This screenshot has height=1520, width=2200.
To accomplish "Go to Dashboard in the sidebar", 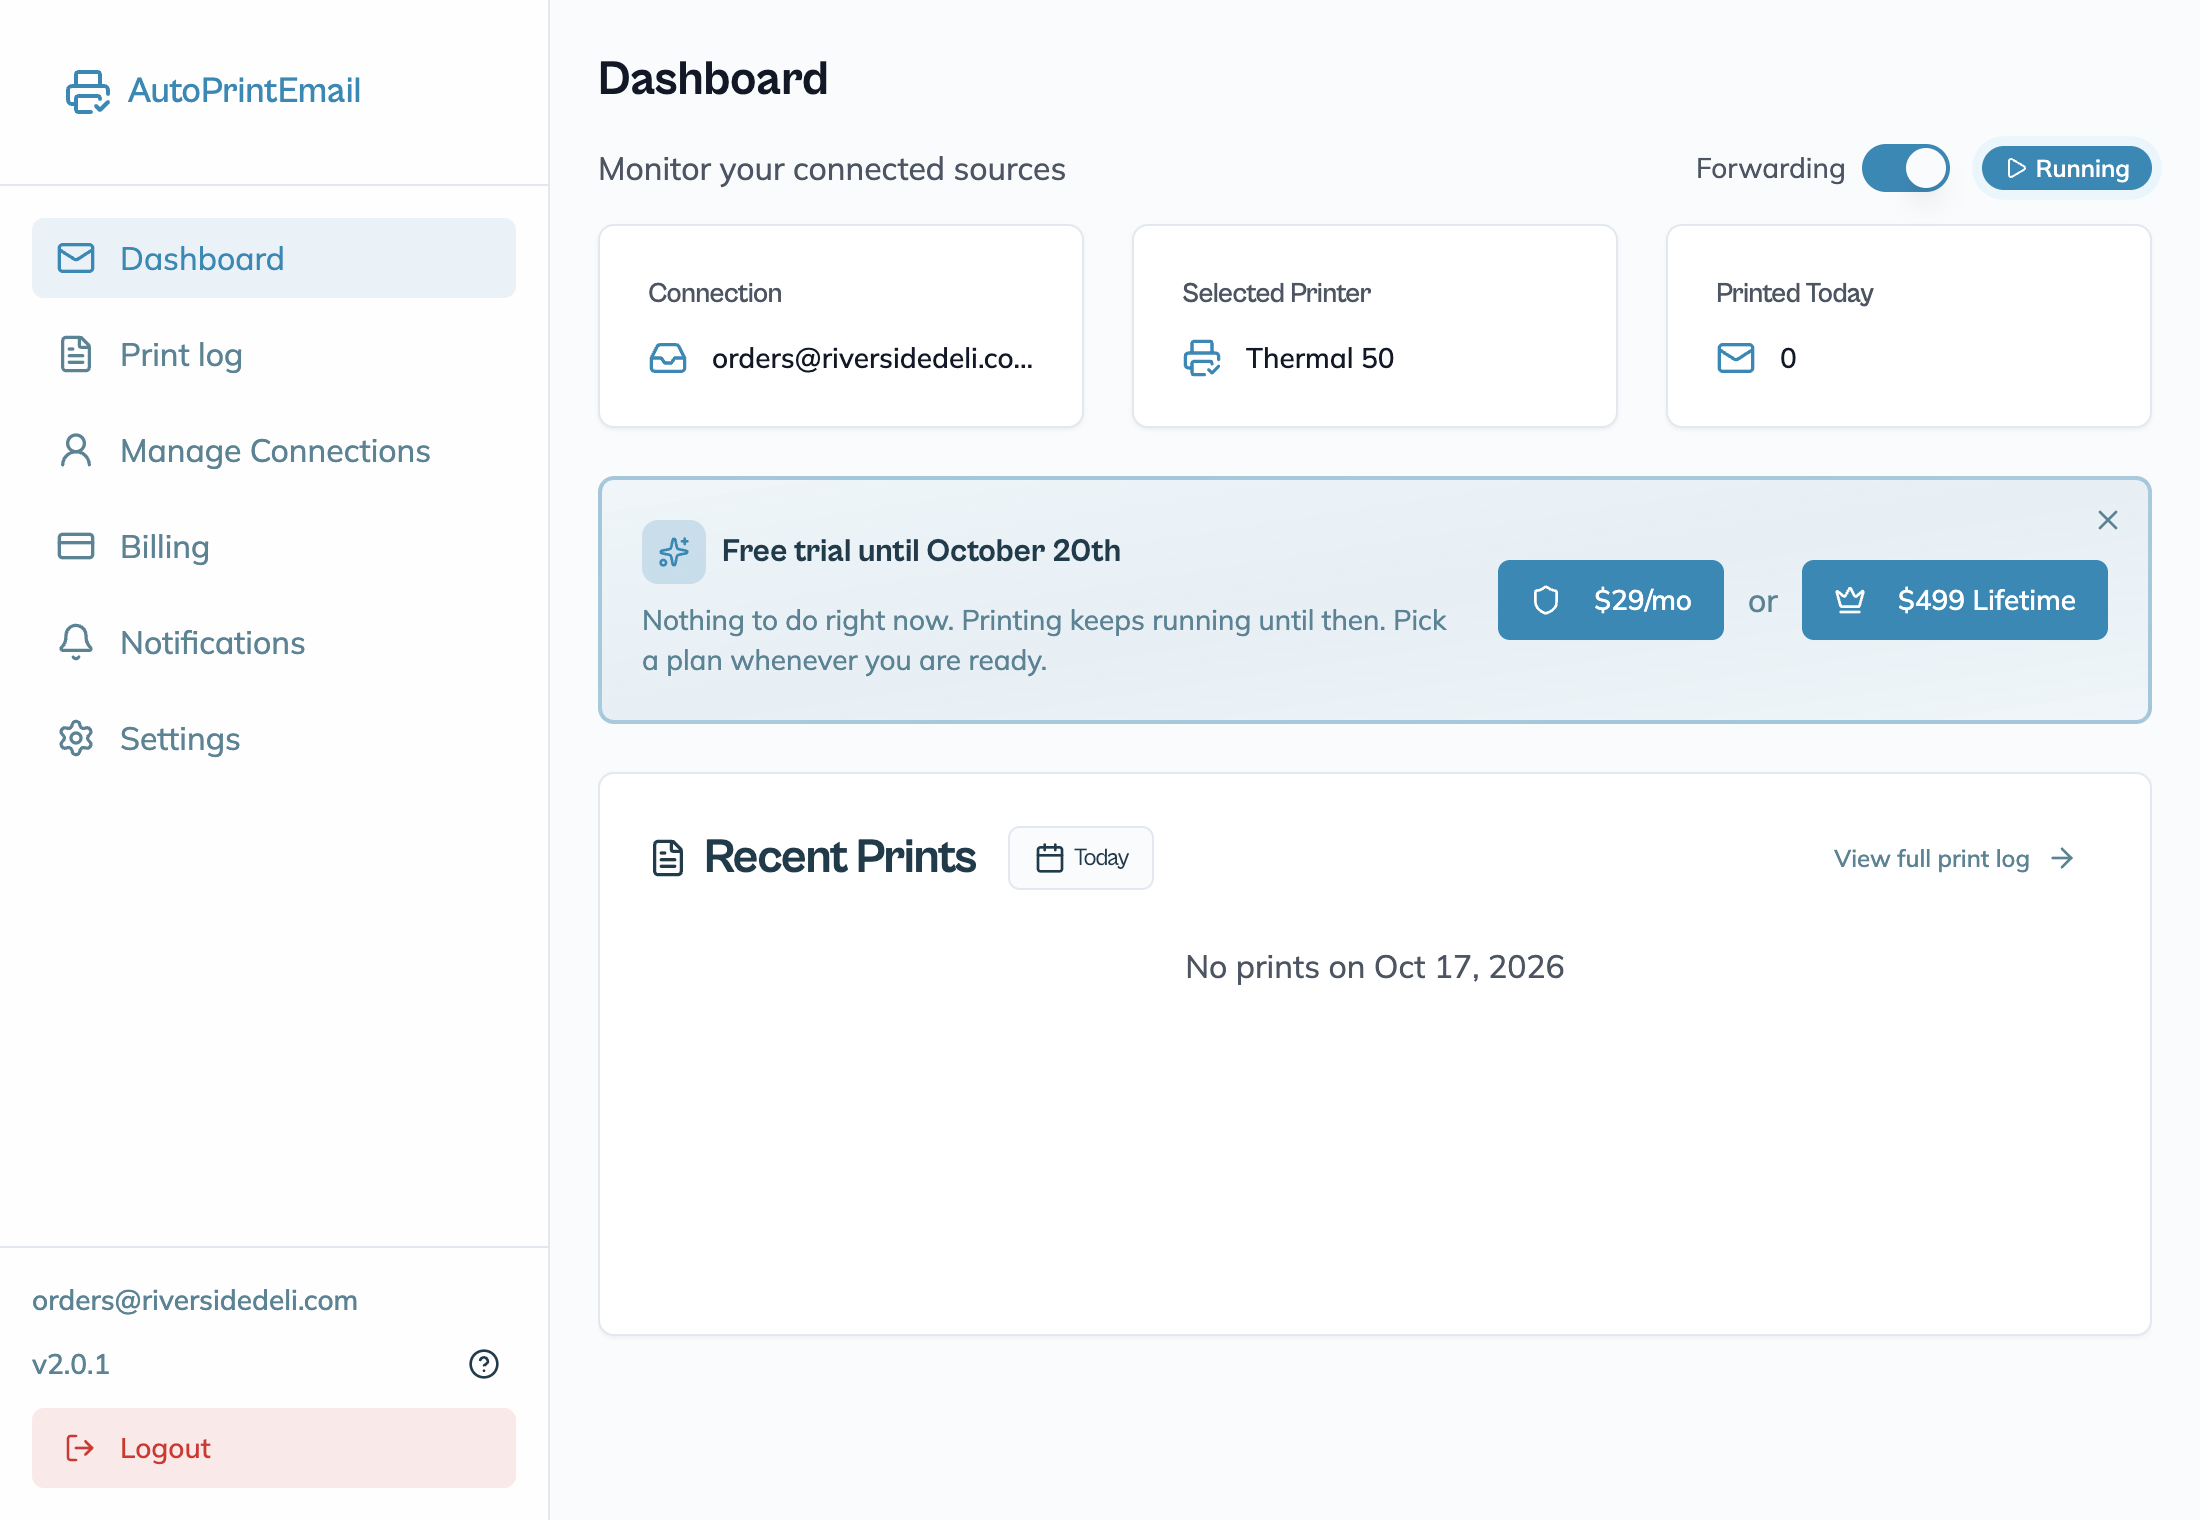I will click(274, 258).
